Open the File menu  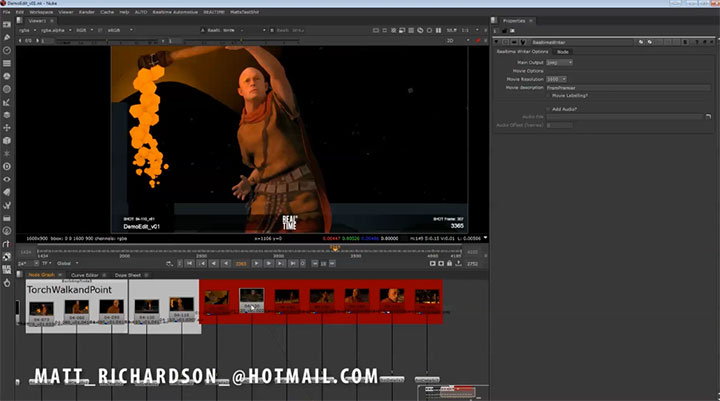(6, 12)
